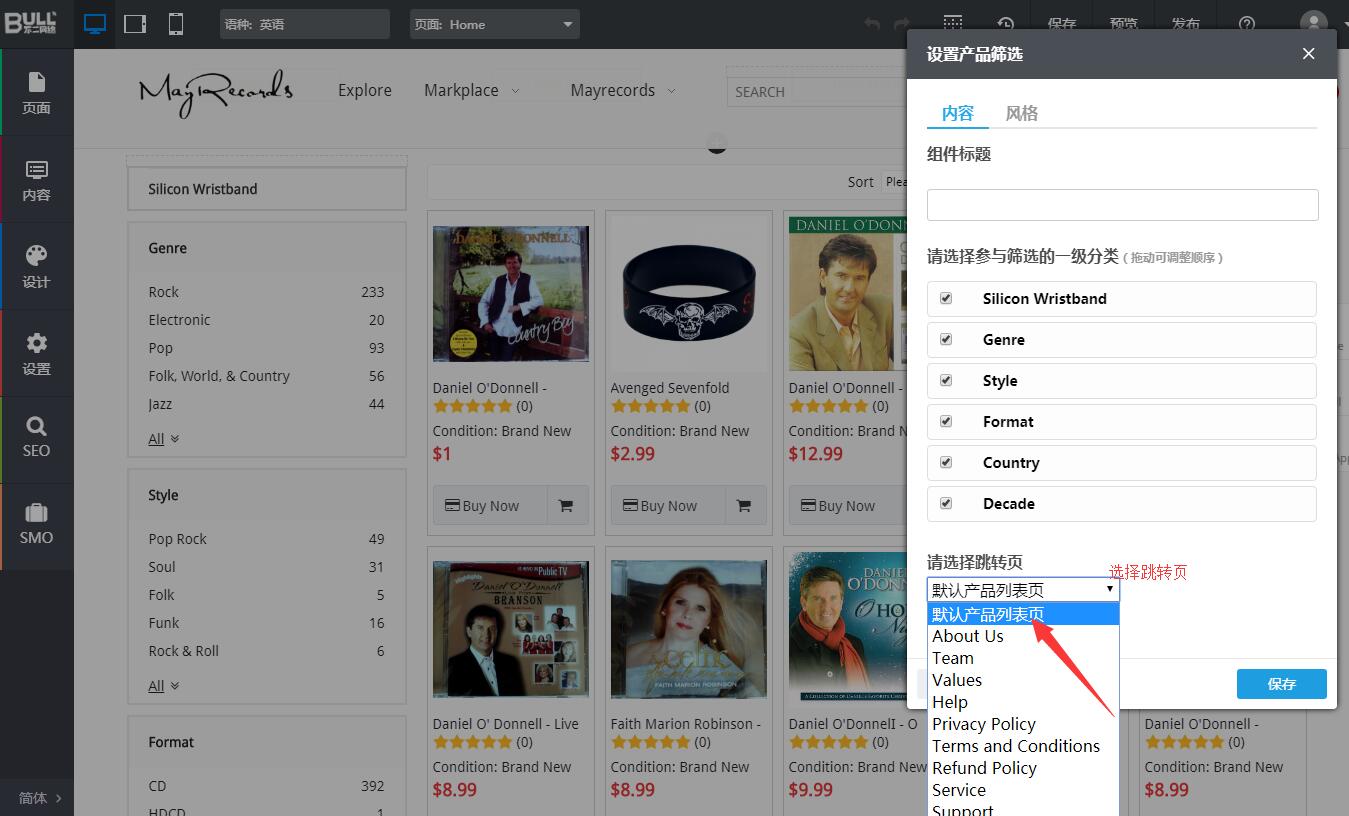1349x816 pixels.
Task: Choose About Us from the dropdown list
Action: click(x=968, y=636)
